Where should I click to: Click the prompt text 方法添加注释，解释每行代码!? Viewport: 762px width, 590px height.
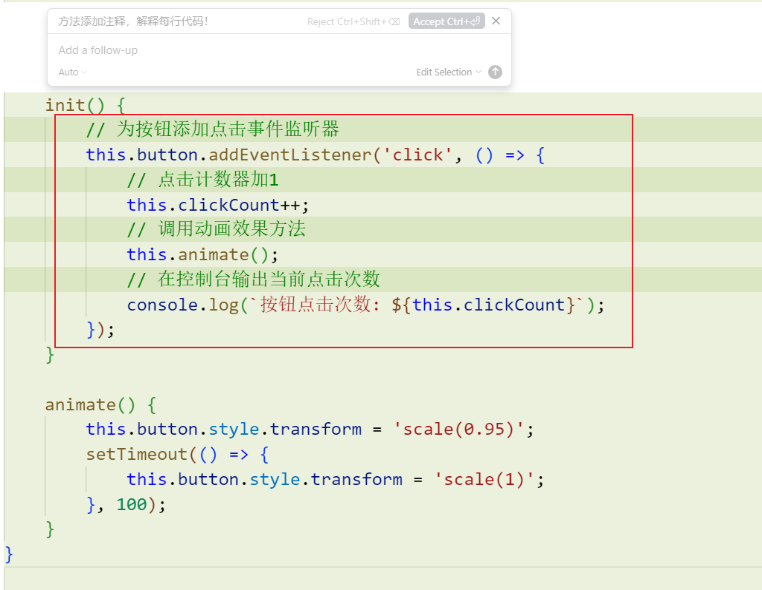(x=133, y=21)
